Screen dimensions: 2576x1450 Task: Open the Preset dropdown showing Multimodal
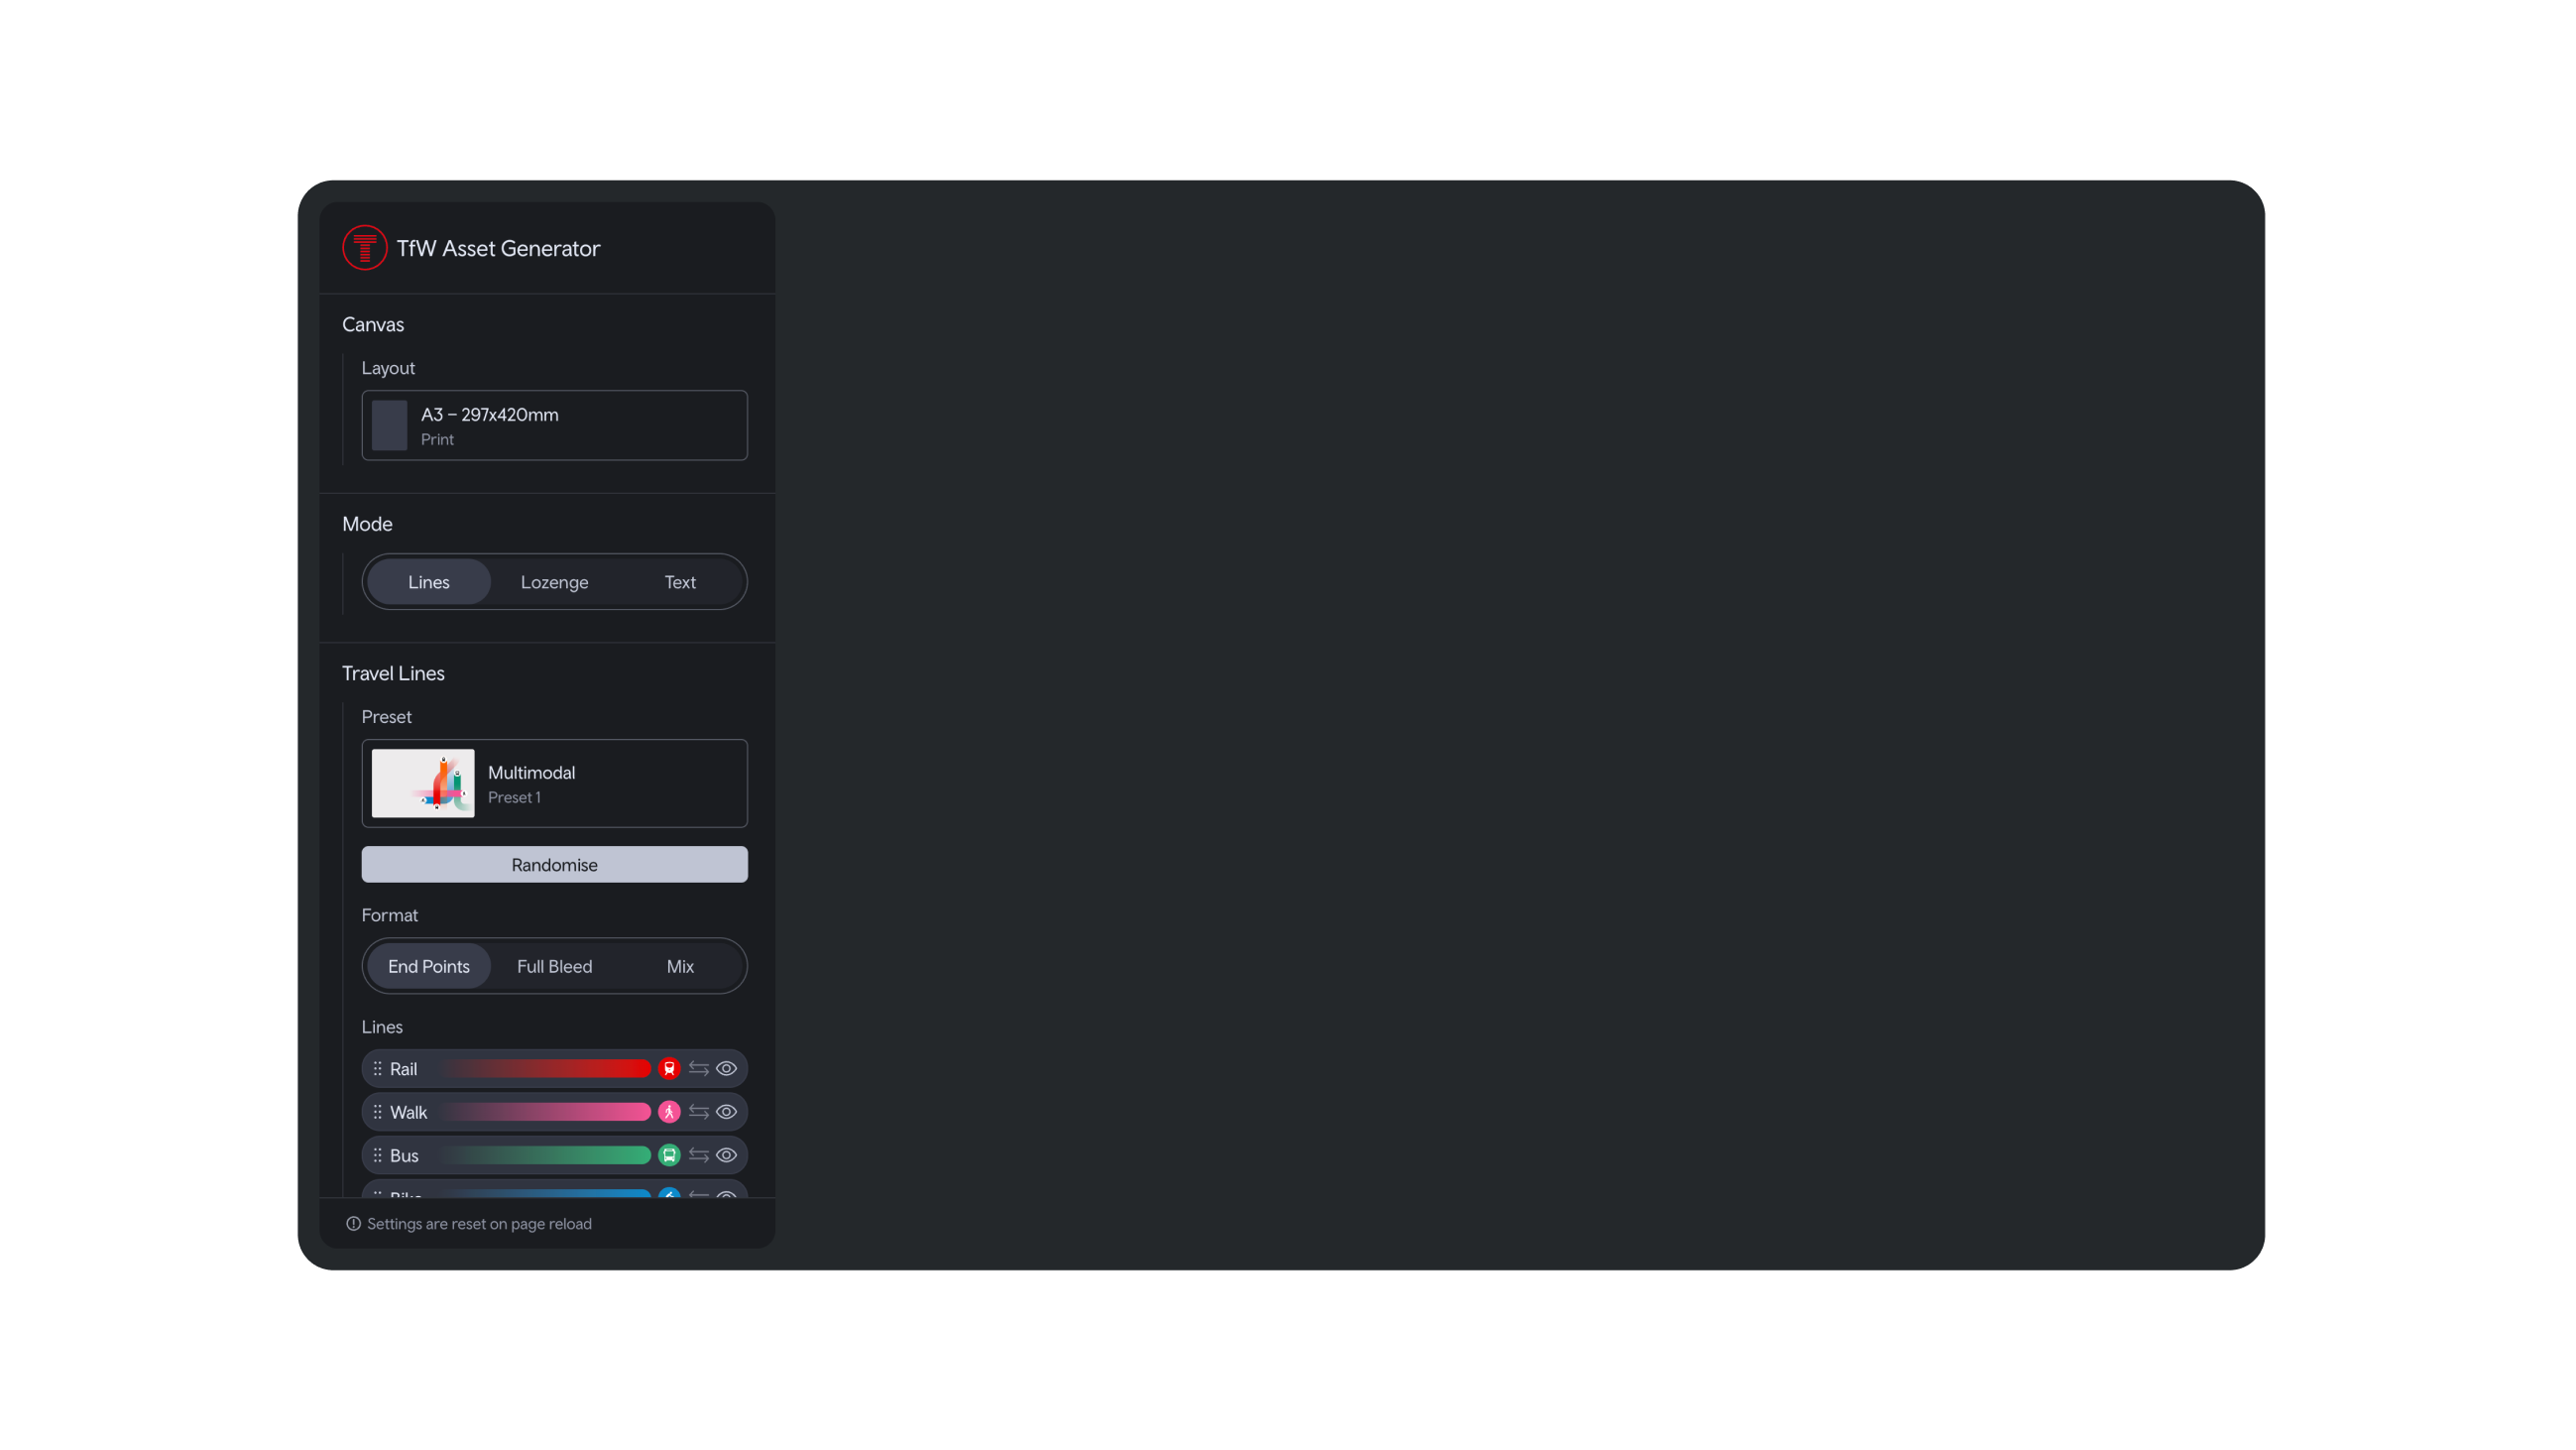554,783
